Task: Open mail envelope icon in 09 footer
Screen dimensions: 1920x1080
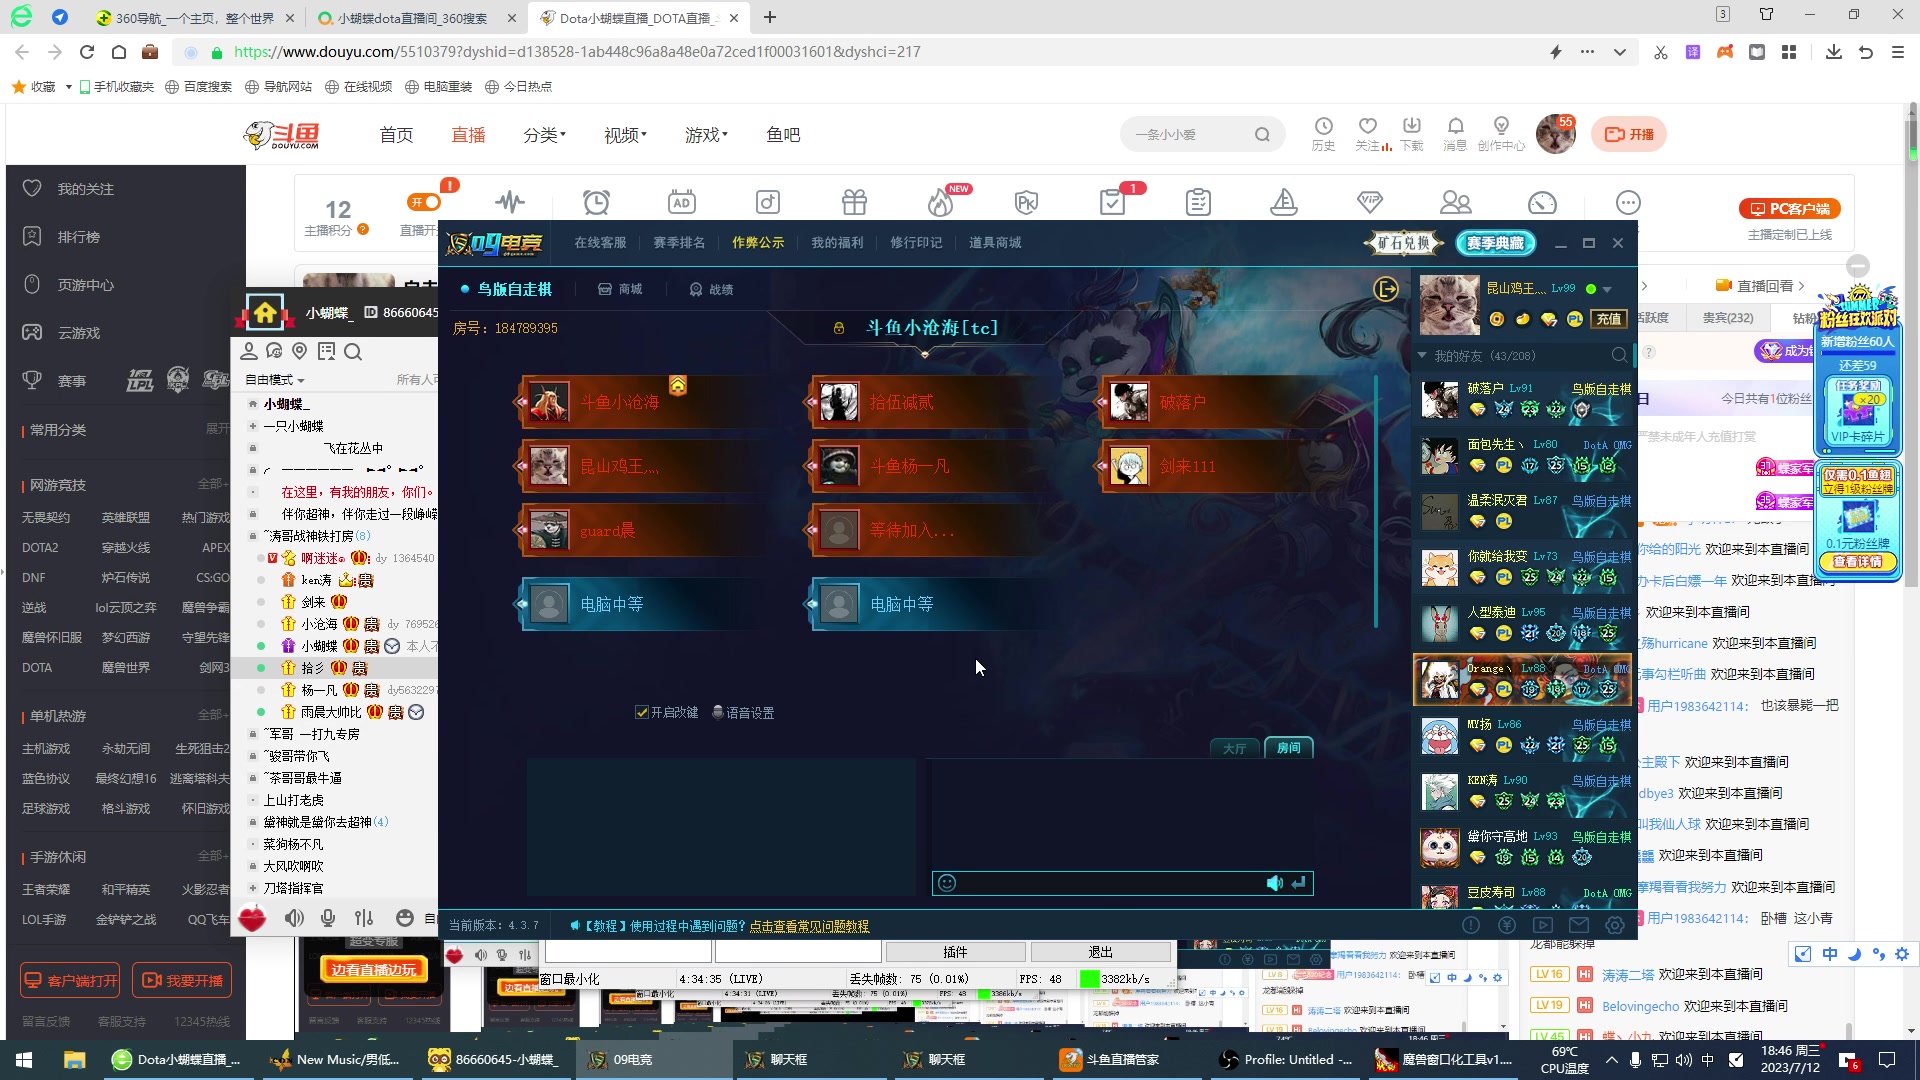Action: tap(1578, 925)
